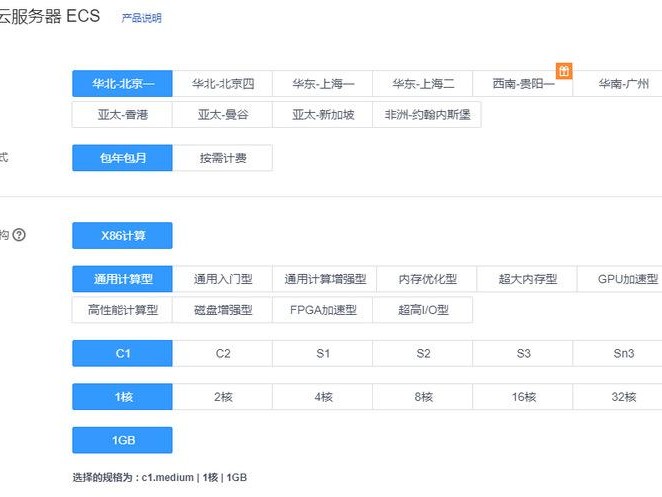662x497 pixels.
Task: Pick region 西南-贵阳一
Action: (523, 84)
